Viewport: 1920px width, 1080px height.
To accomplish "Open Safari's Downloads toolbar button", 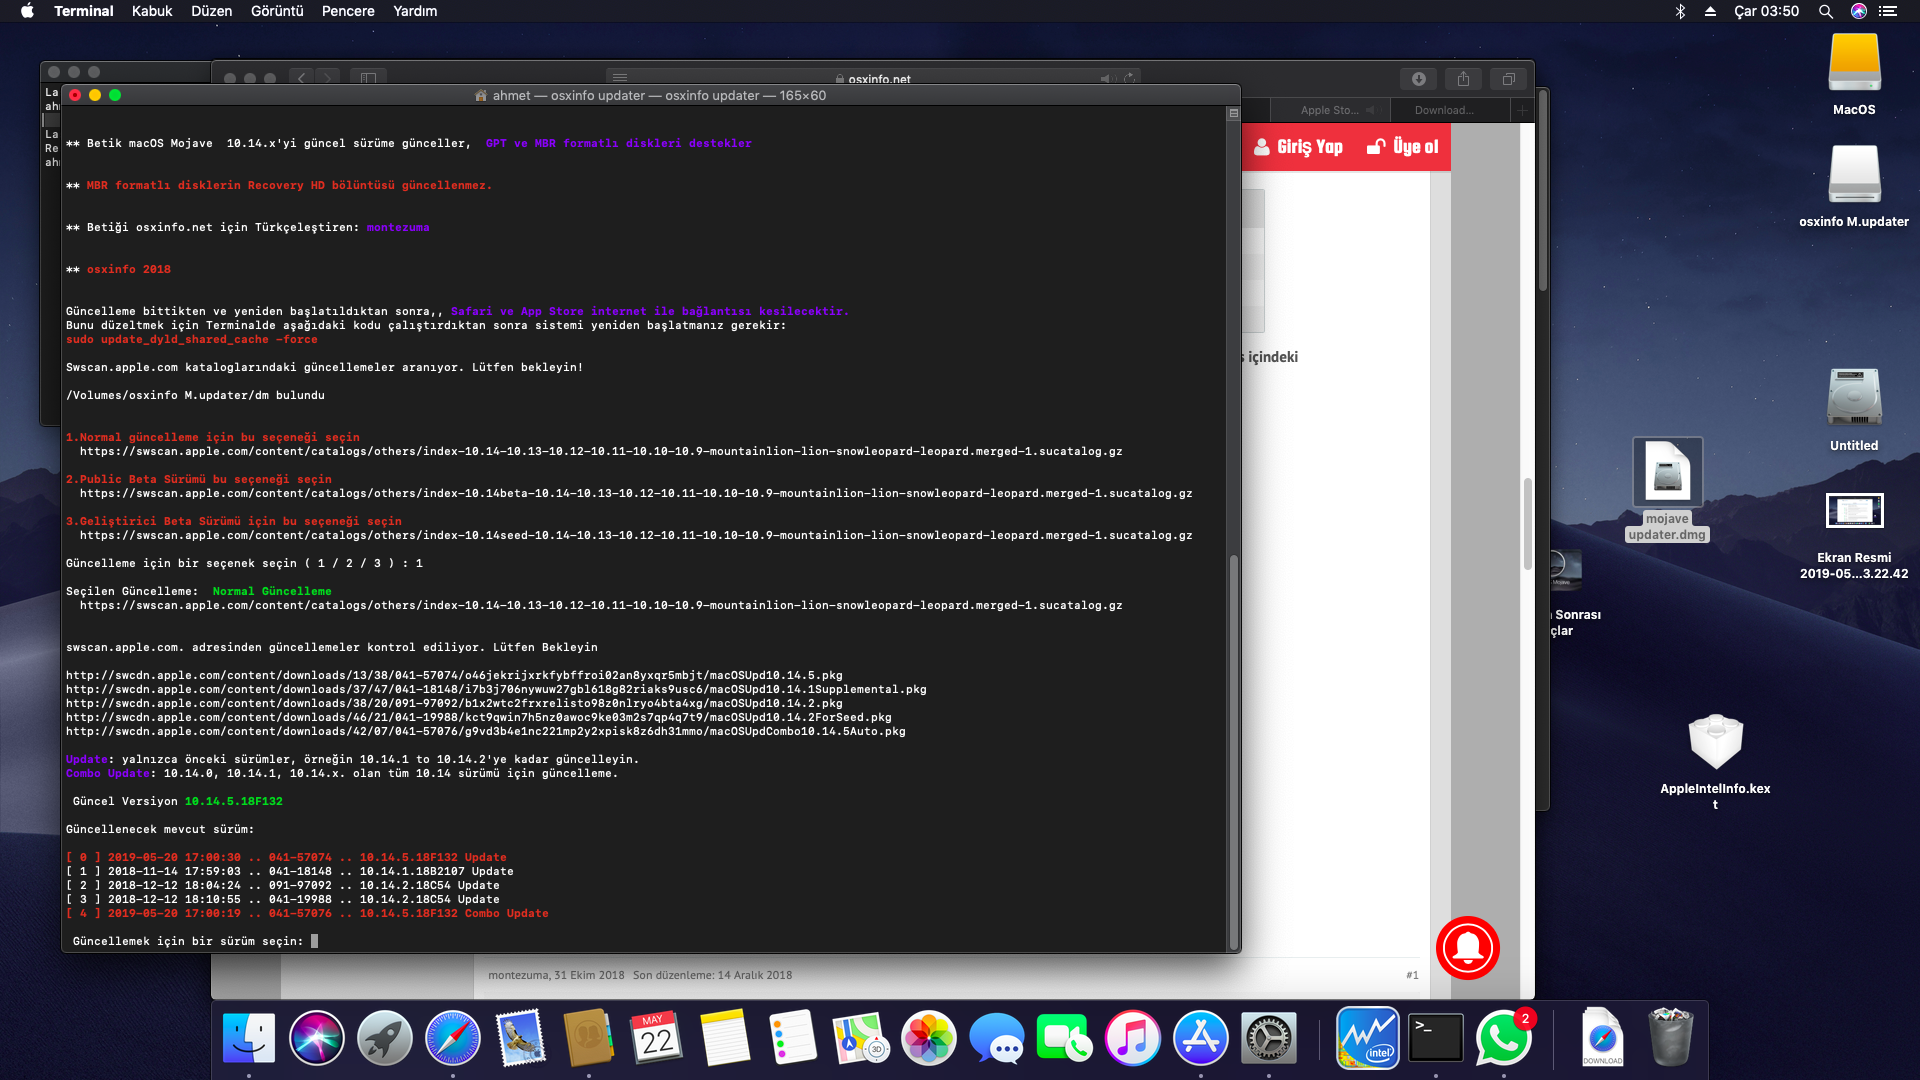I will 1418,79.
